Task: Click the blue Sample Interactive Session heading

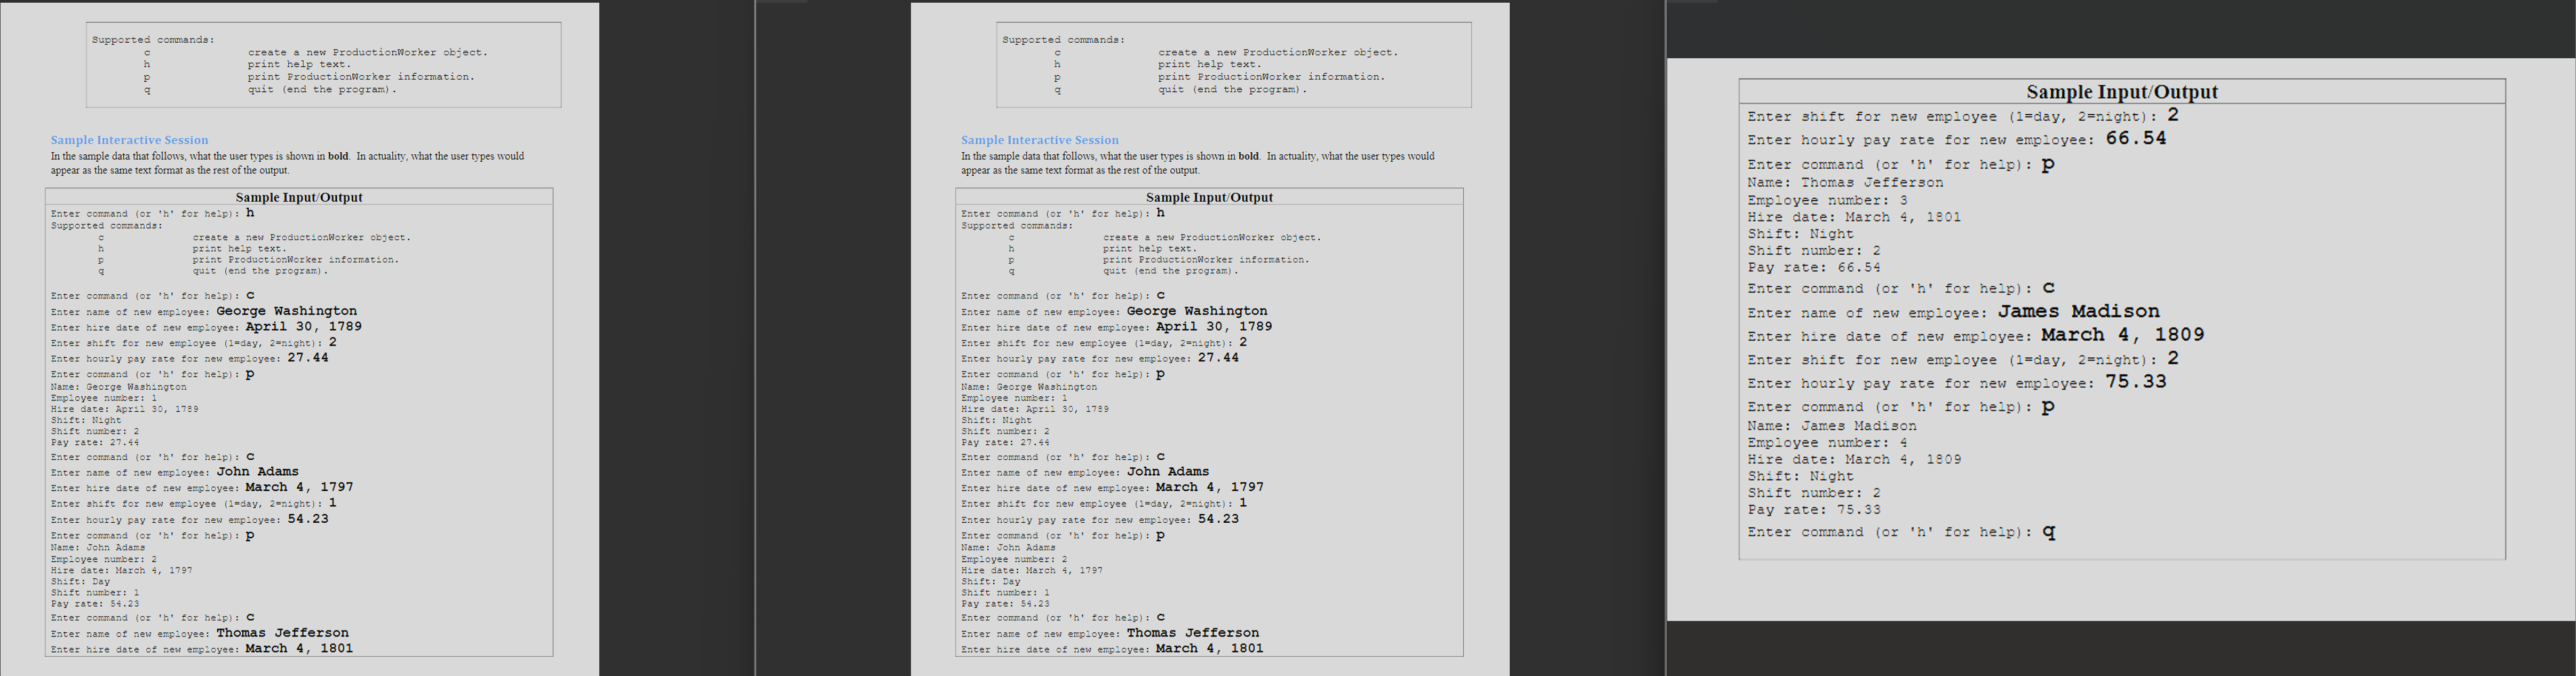Action: tap(128, 139)
